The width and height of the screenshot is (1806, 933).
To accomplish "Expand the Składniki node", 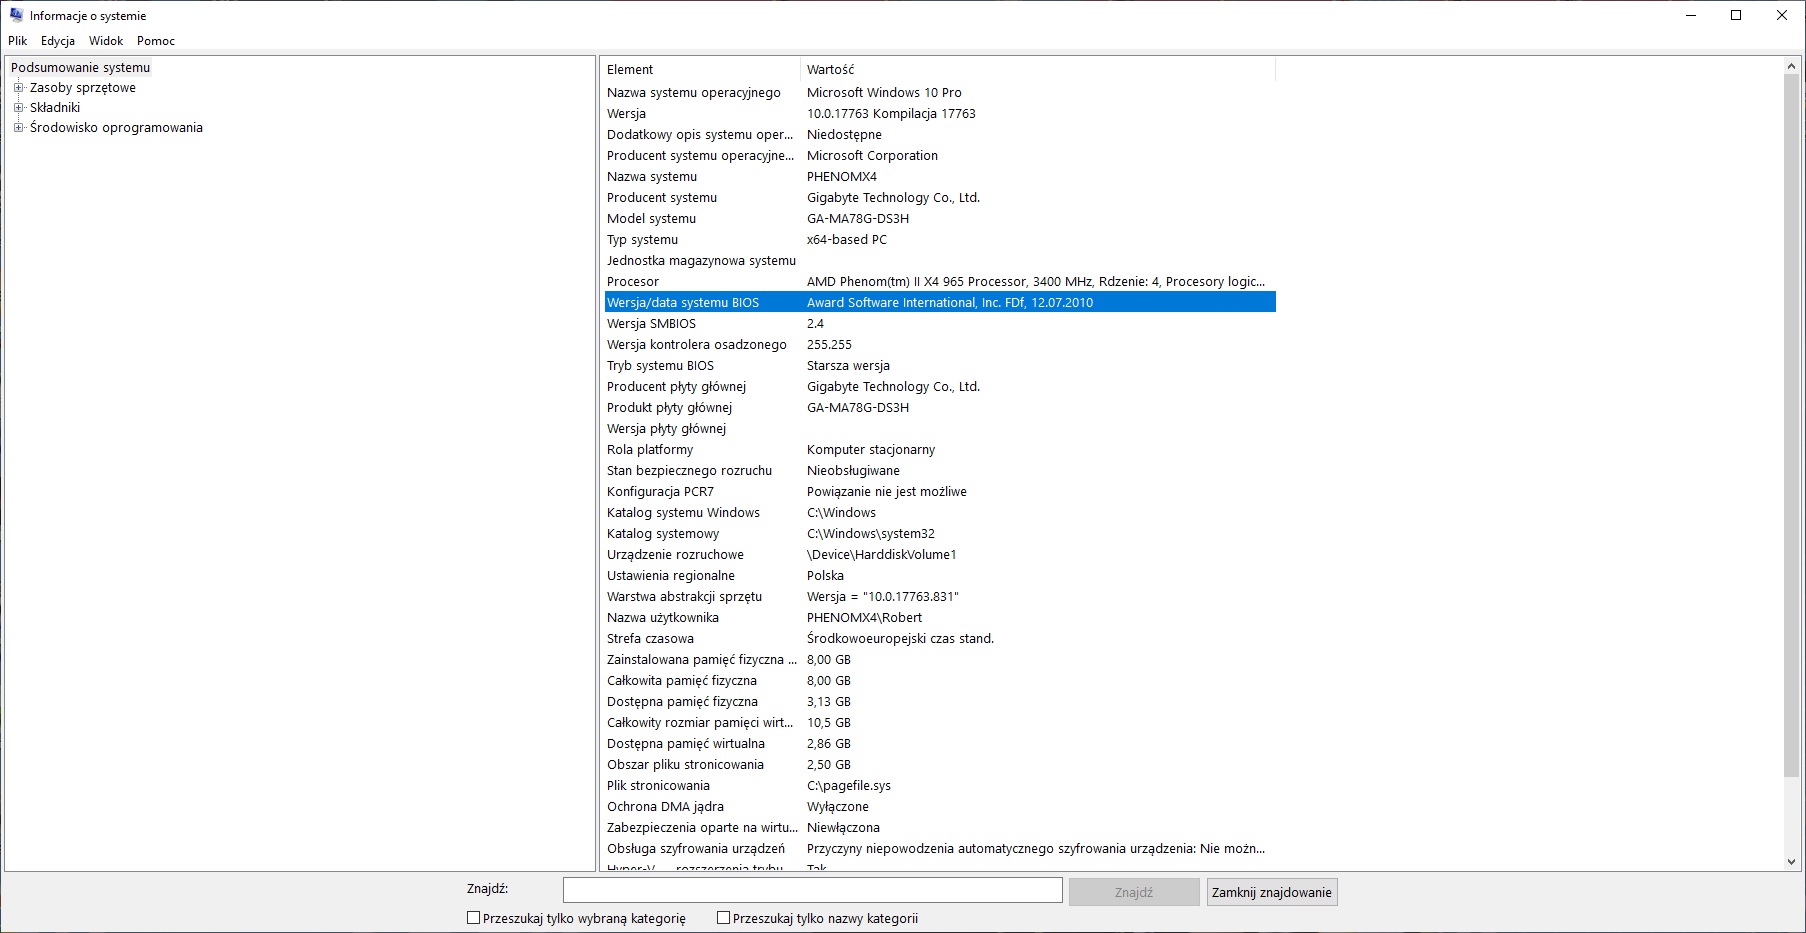I will click(18, 108).
